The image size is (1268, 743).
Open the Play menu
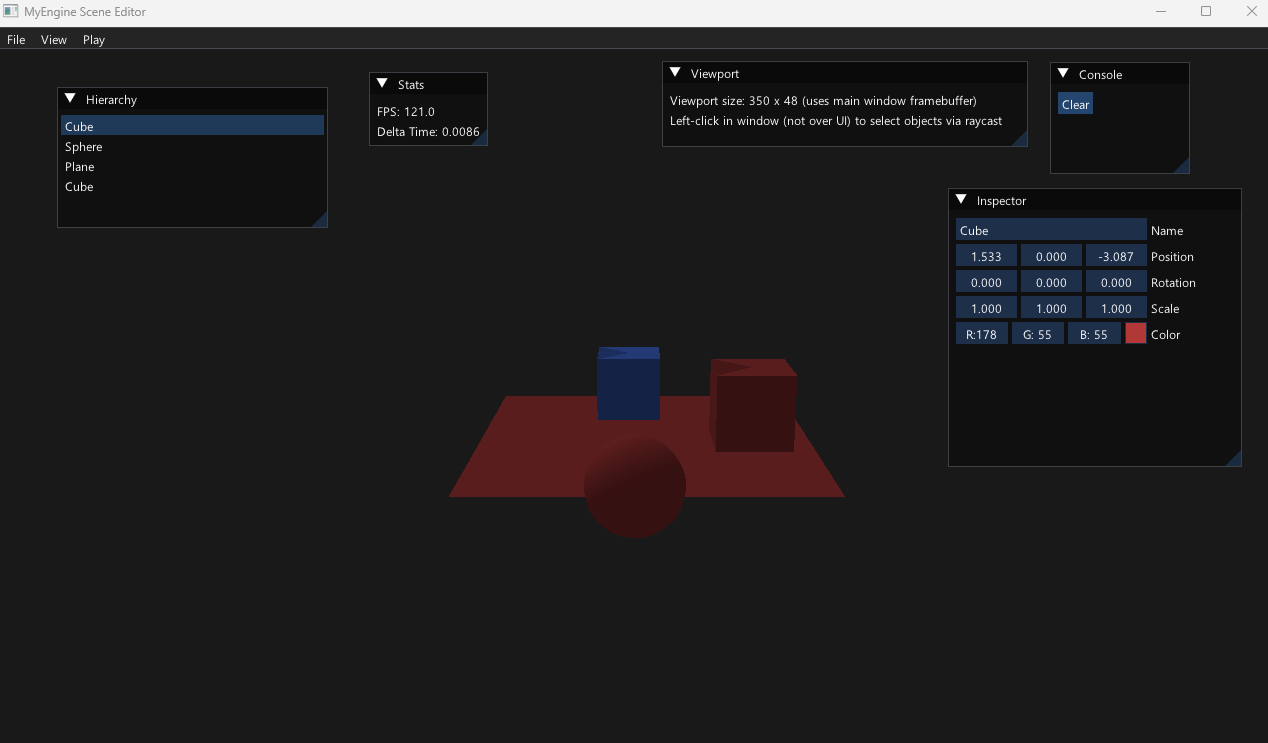94,40
